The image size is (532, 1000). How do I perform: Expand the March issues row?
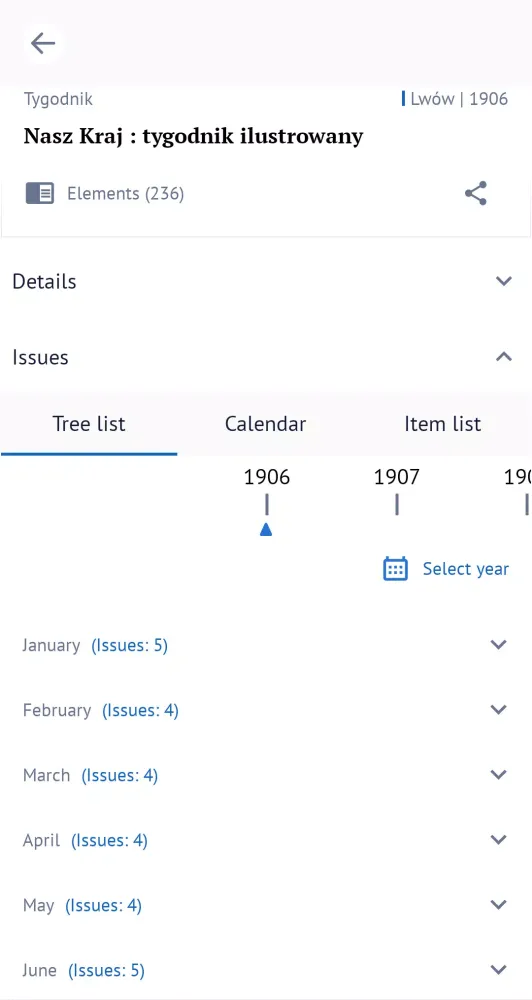pyautogui.click(x=266, y=776)
